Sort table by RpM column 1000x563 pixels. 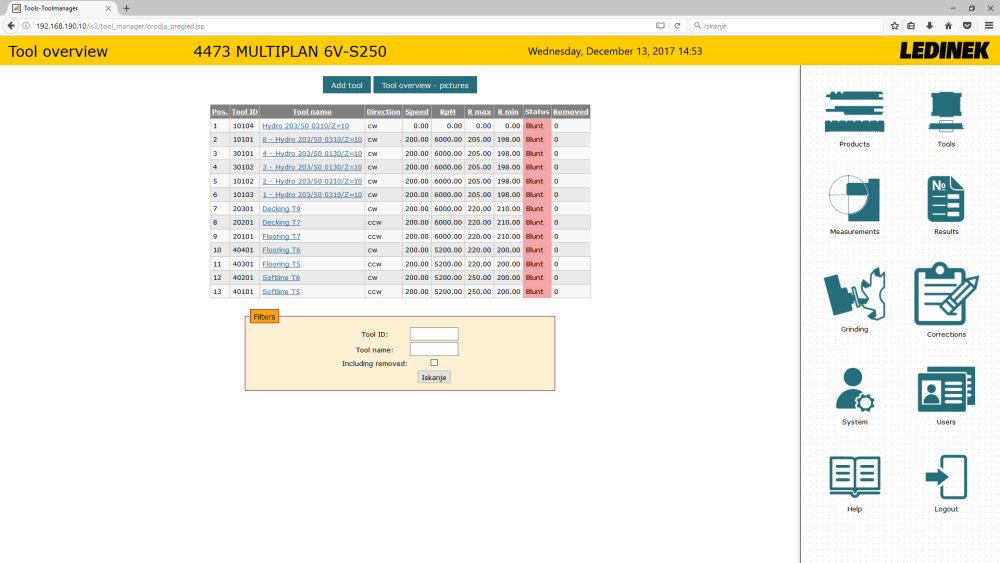(448, 112)
